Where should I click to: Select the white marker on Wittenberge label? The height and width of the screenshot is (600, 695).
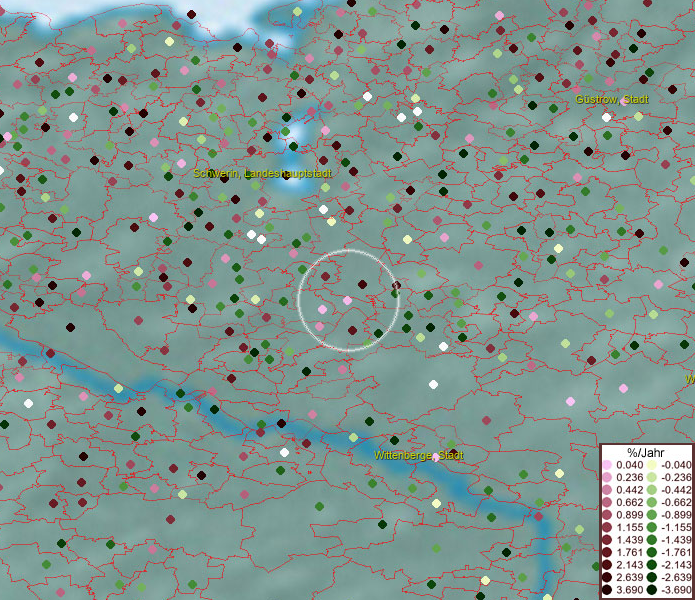click(436, 458)
